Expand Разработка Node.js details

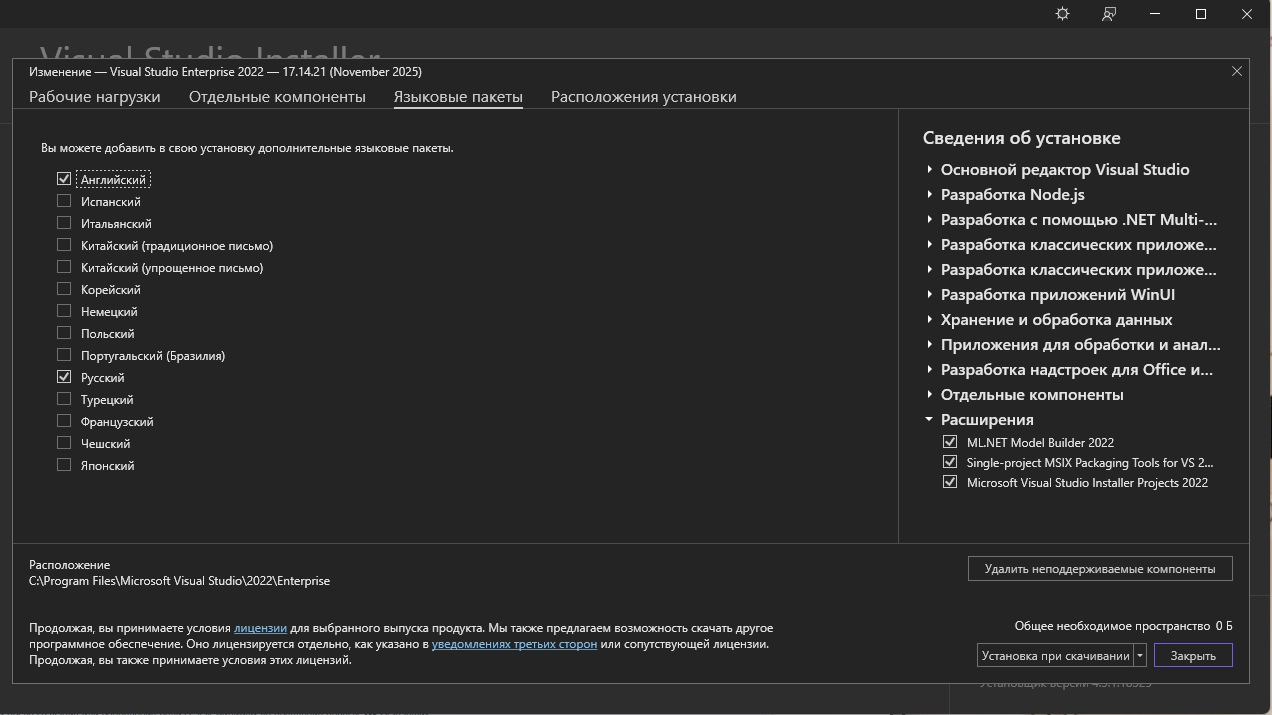[x=930, y=194]
